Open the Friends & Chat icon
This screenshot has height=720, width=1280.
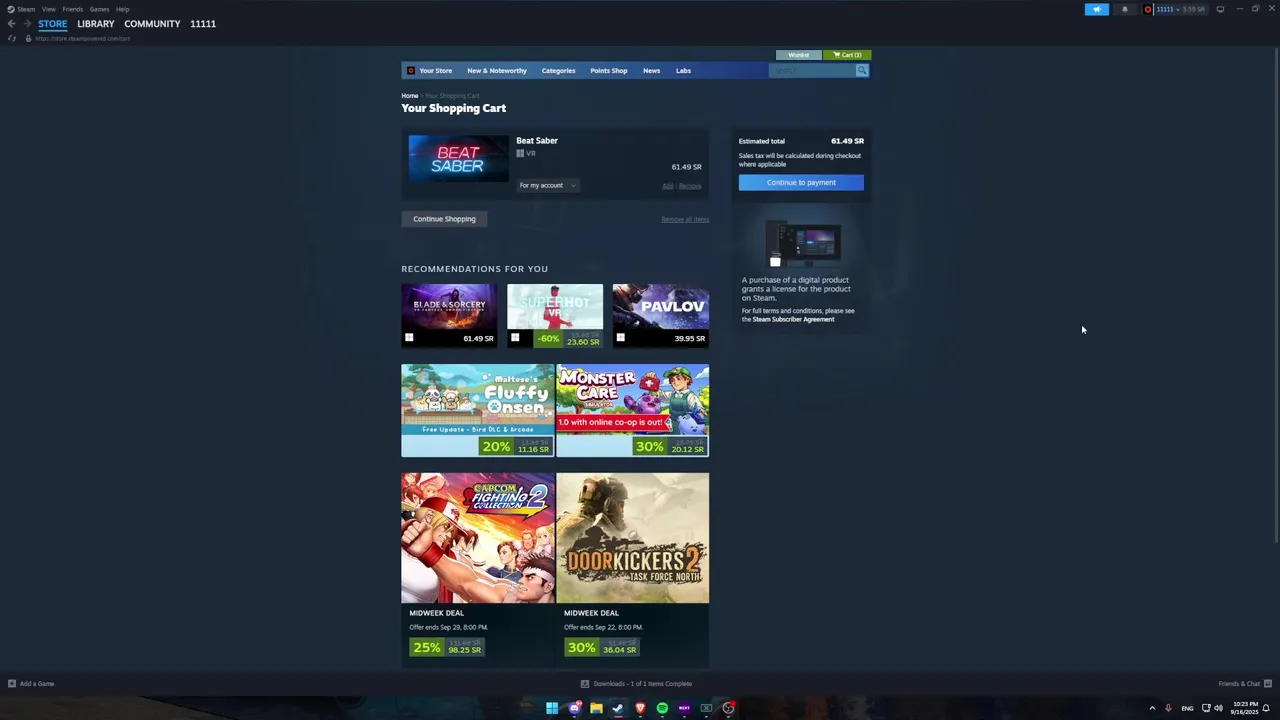coord(1268,684)
